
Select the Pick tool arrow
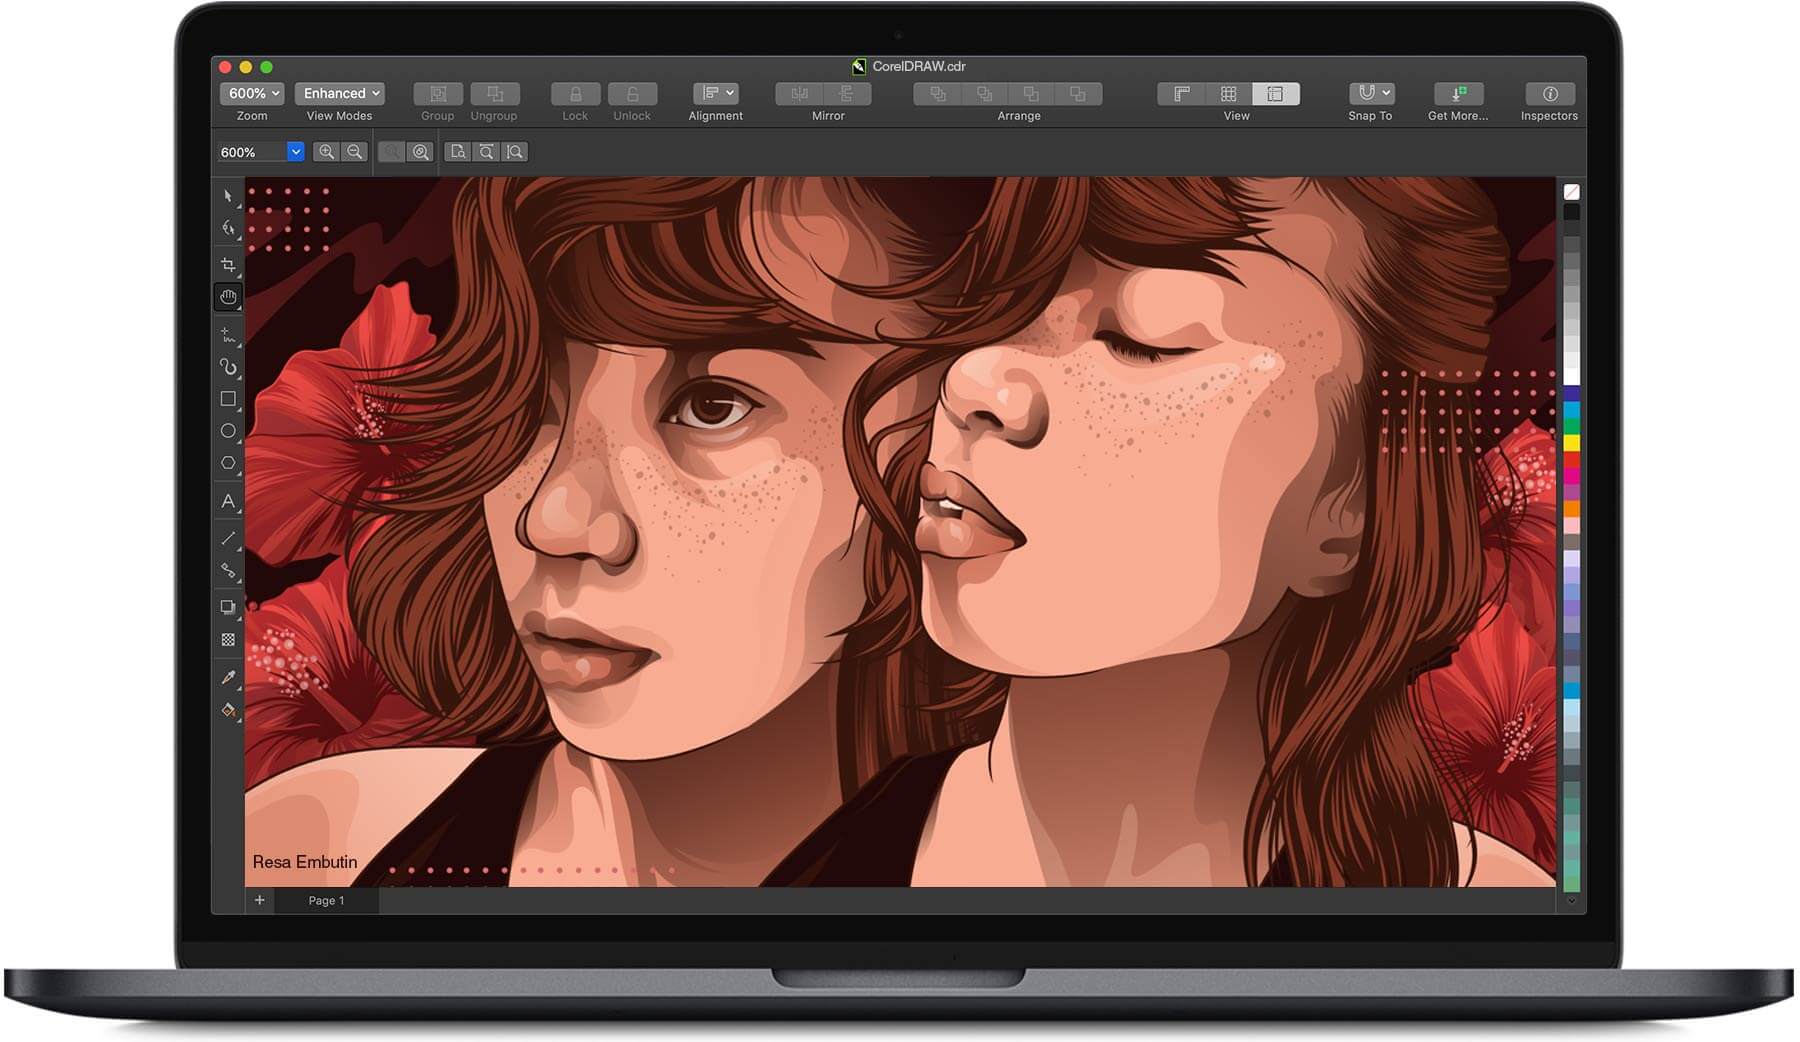coord(228,196)
